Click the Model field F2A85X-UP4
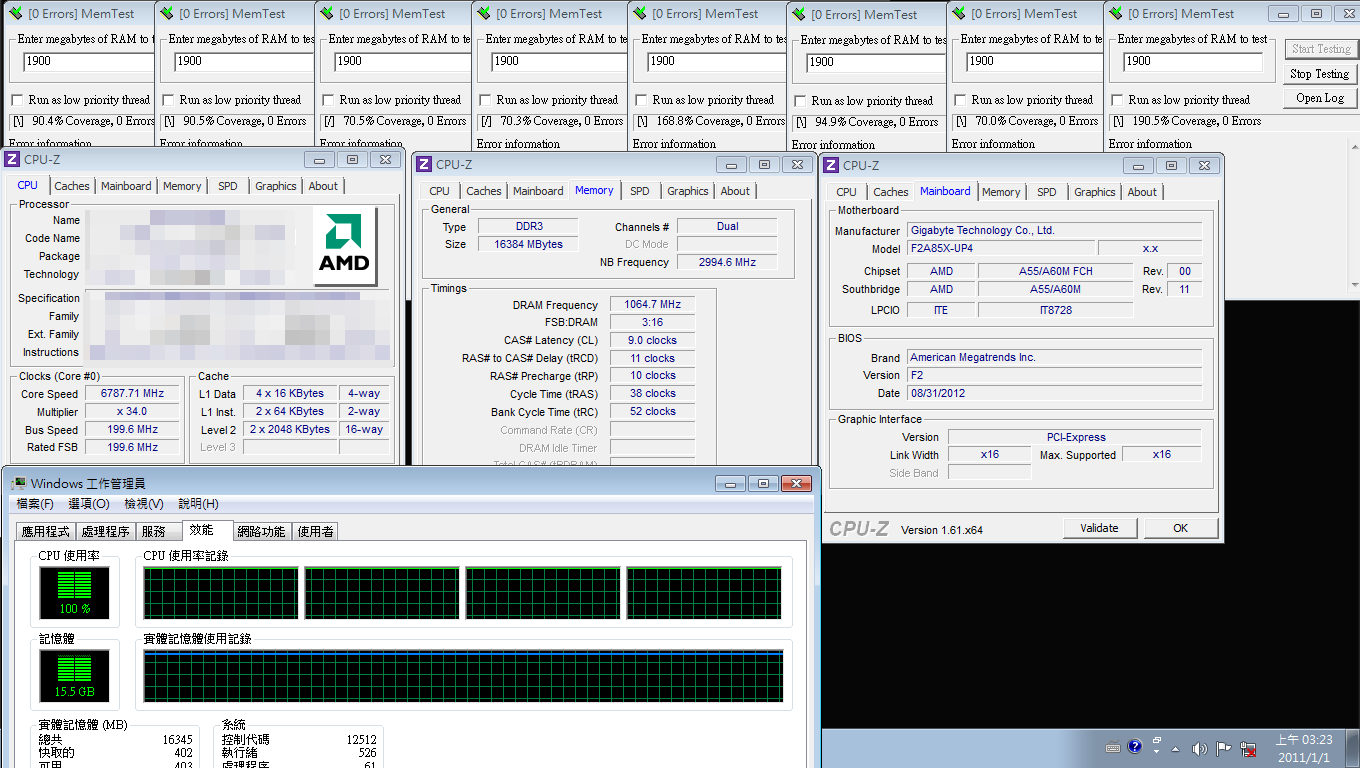Image resolution: width=1360 pixels, height=768 pixels. tap(1000, 248)
